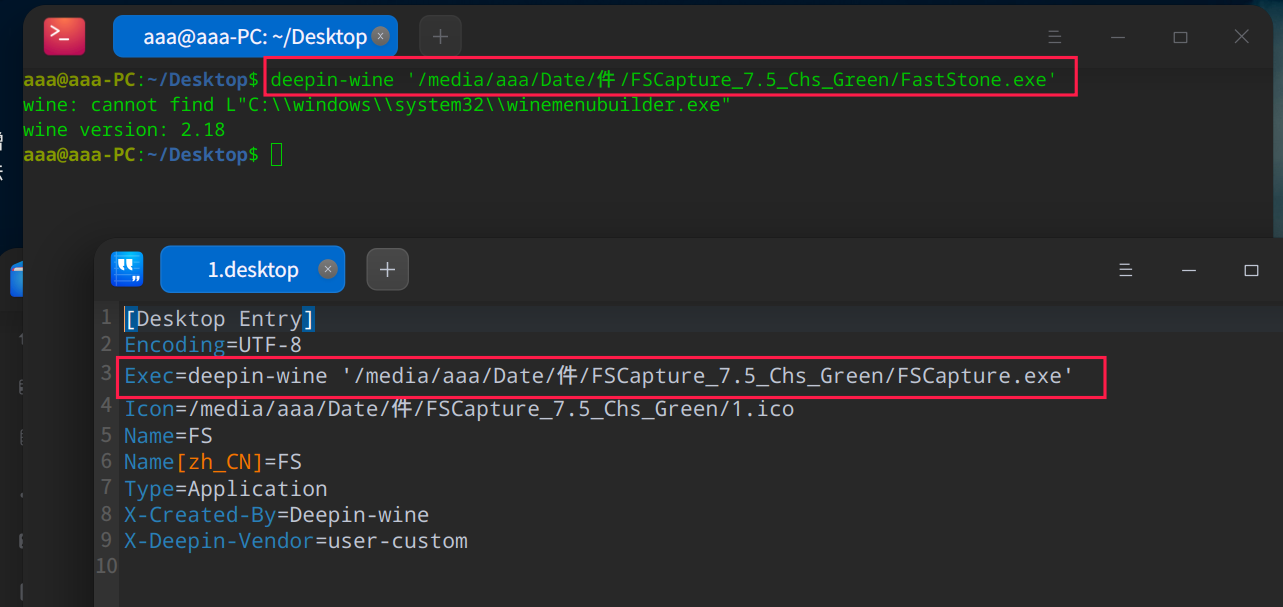Click the deepin-wine FastStone.exe command in terminal

(664, 79)
